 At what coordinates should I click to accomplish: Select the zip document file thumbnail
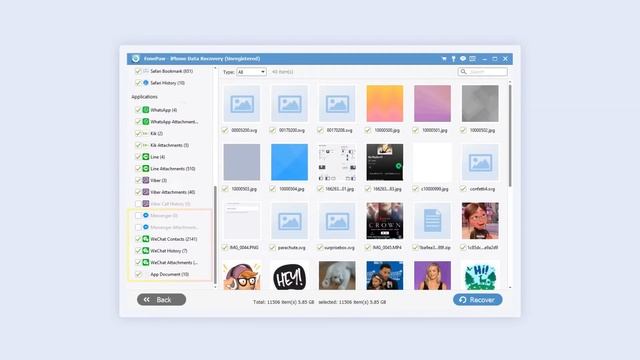(x=433, y=221)
